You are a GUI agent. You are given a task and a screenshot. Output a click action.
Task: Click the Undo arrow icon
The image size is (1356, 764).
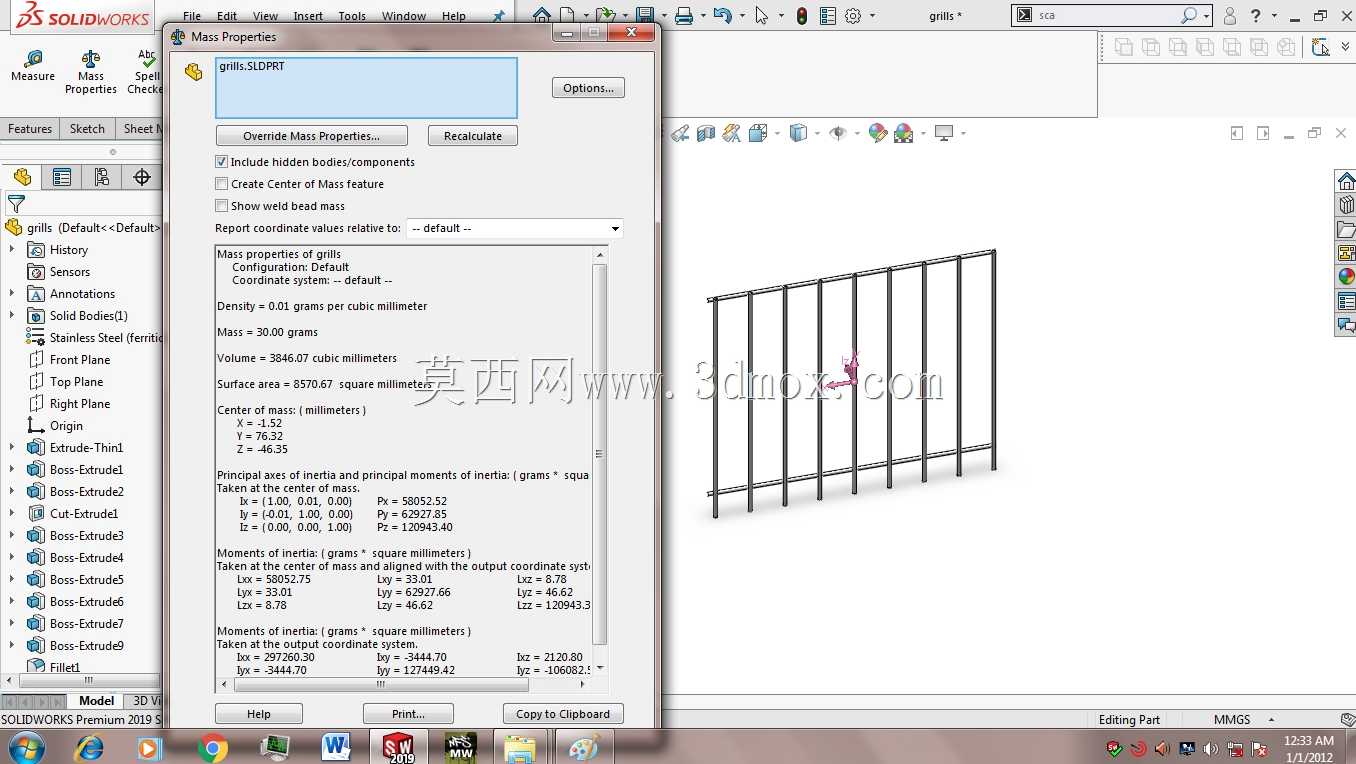[x=723, y=16]
